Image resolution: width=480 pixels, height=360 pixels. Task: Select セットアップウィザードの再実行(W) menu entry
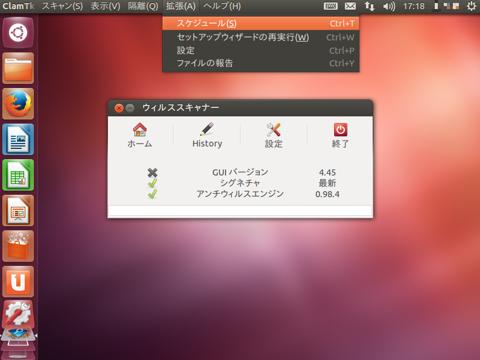tap(261, 37)
